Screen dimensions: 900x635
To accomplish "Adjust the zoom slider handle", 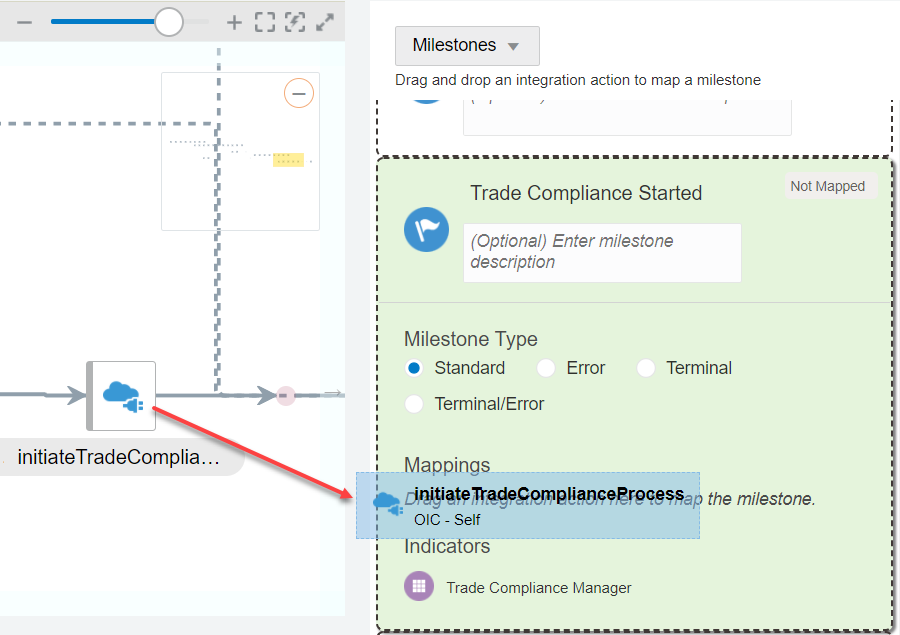I will tap(168, 20).
